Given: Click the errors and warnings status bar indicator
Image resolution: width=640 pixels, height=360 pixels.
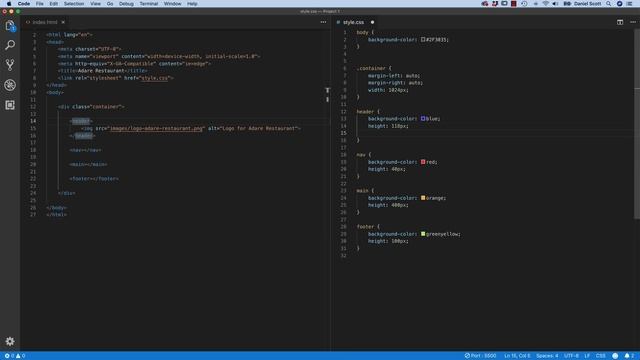Looking at the screenshot, I should coord(15,356).
